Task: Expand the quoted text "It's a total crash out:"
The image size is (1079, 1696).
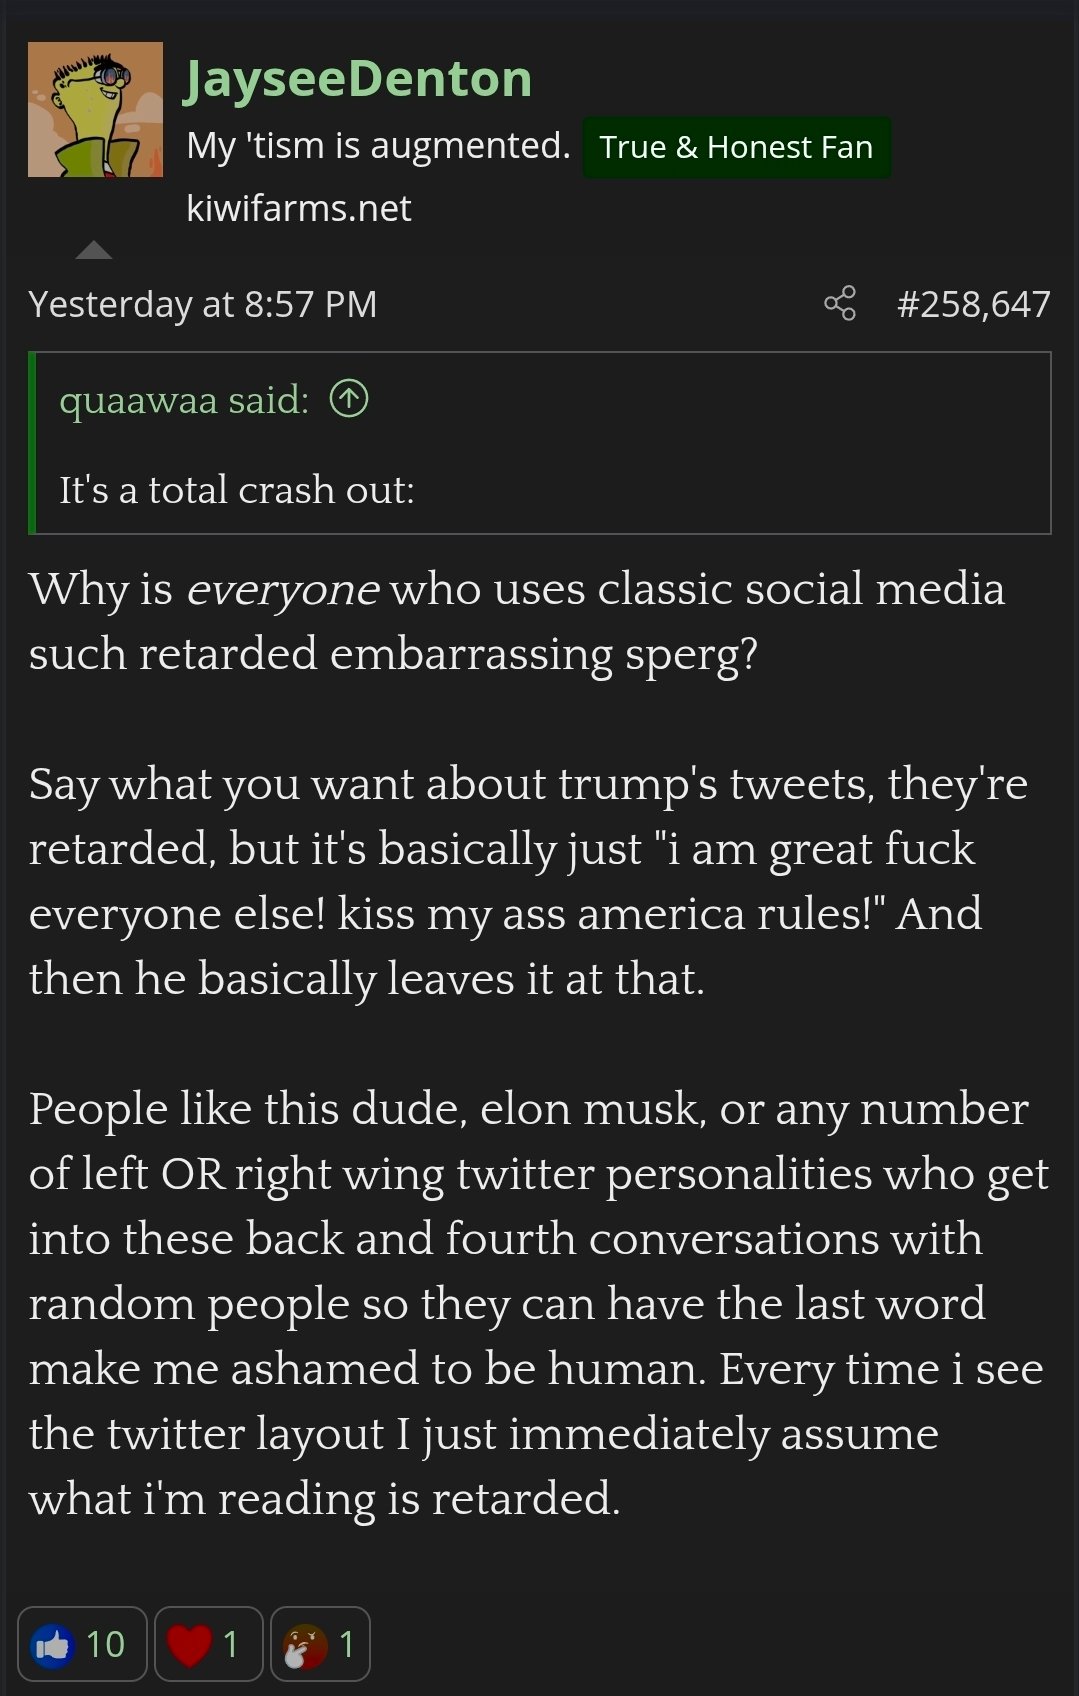Action: pyautogui.click(x=236, y=490)
